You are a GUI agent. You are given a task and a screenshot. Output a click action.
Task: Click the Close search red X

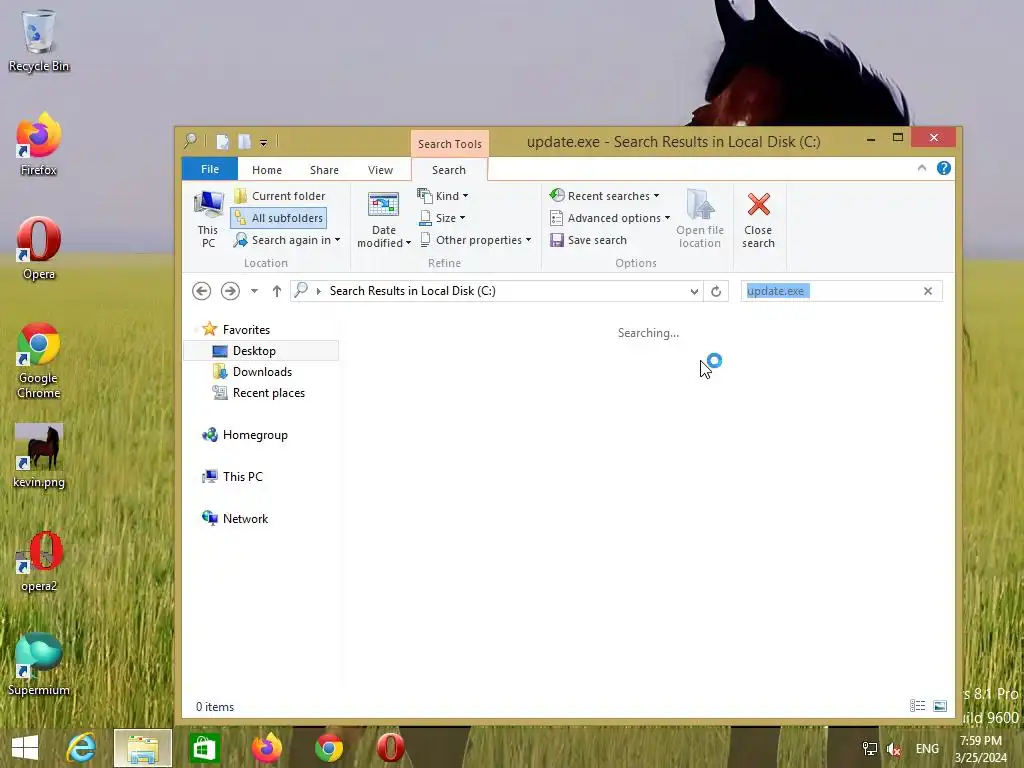[x=758, y=219]
